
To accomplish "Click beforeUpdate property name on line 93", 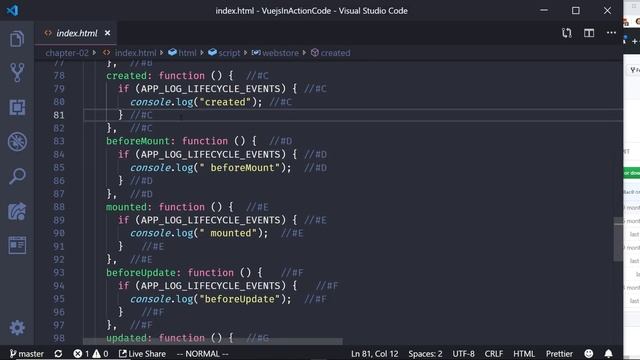I will pyautogui.click(x=141, y=273).
